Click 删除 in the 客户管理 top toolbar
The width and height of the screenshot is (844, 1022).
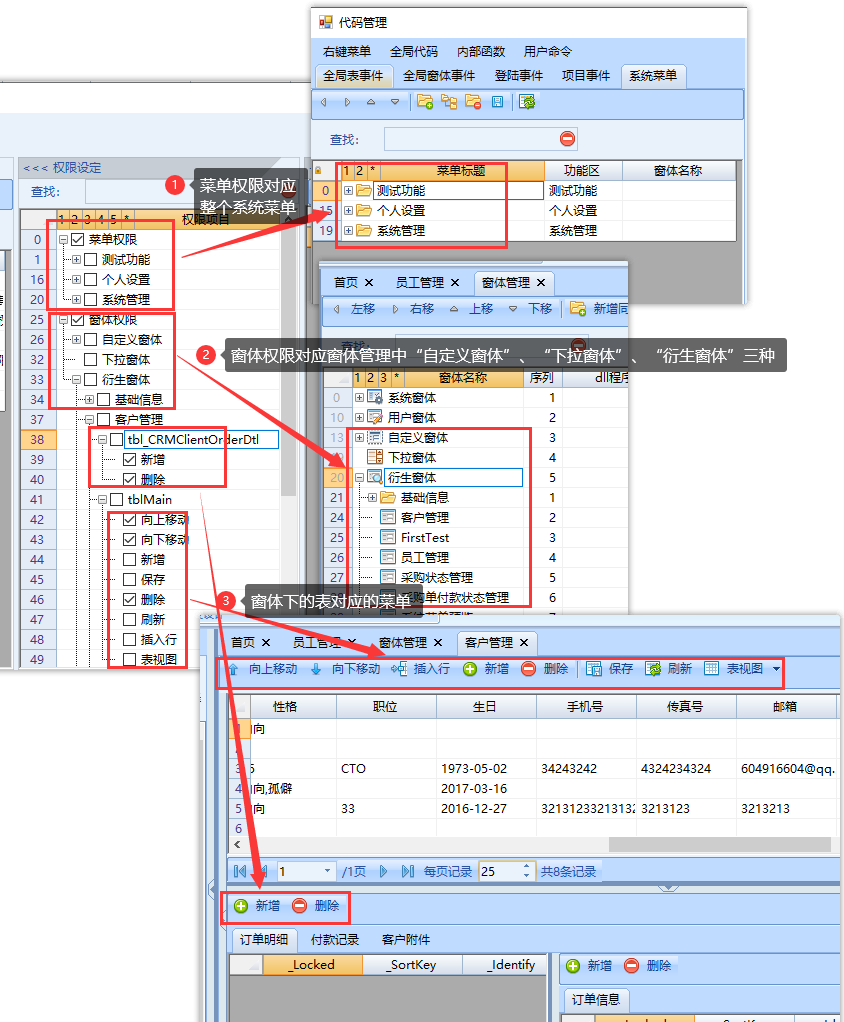[546, 669]
